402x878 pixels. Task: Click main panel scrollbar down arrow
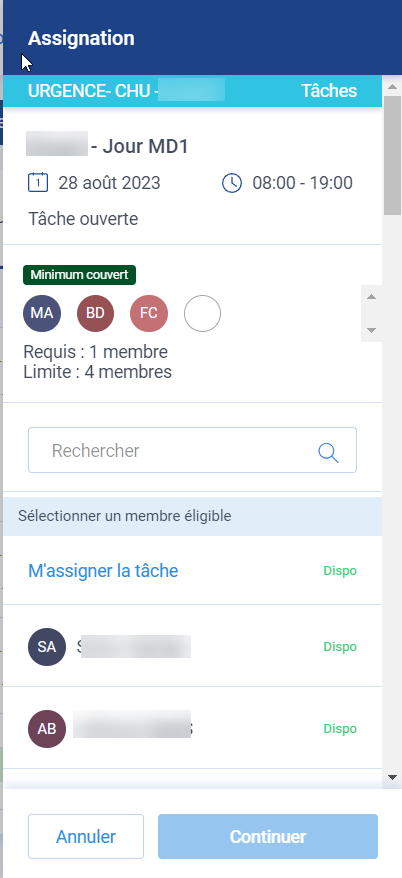click(x=392, y=777)
